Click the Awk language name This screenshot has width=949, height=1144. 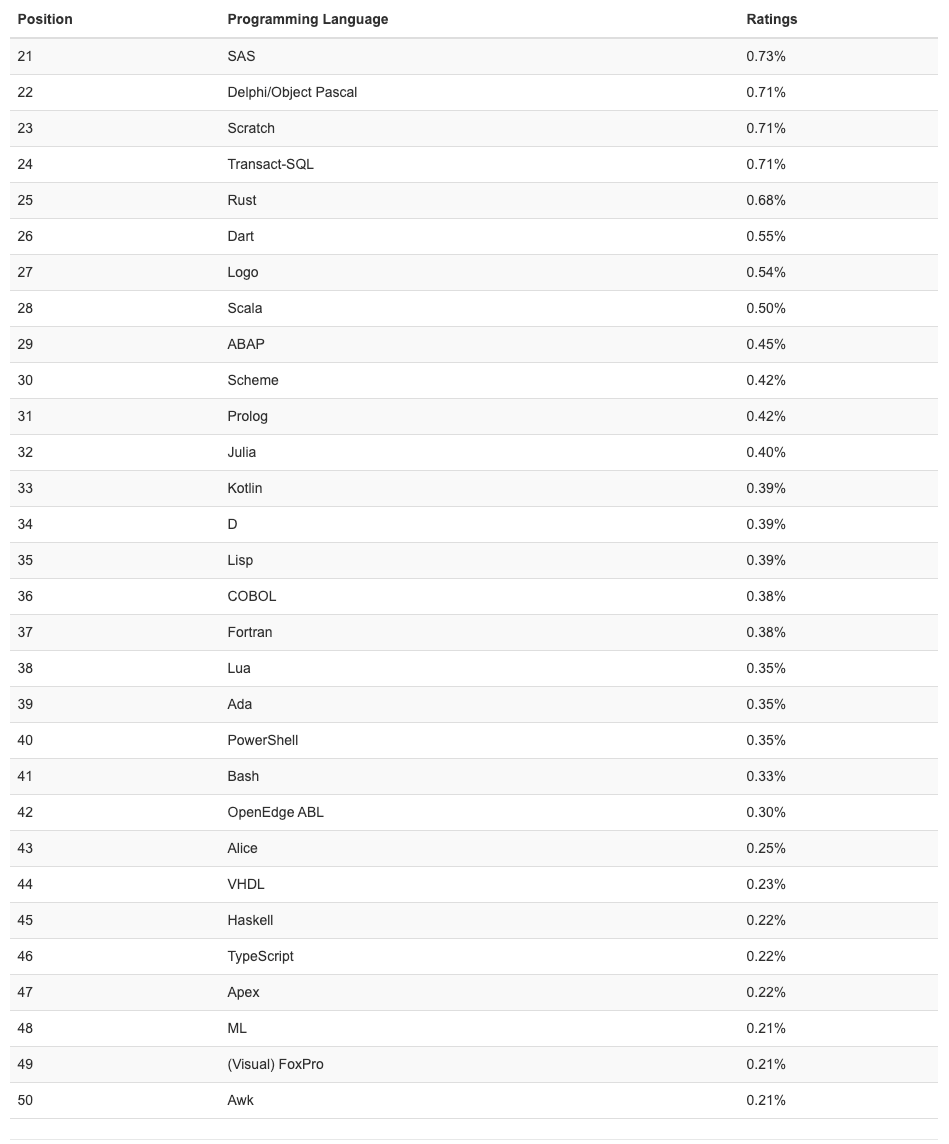(x=240, y=1100)
